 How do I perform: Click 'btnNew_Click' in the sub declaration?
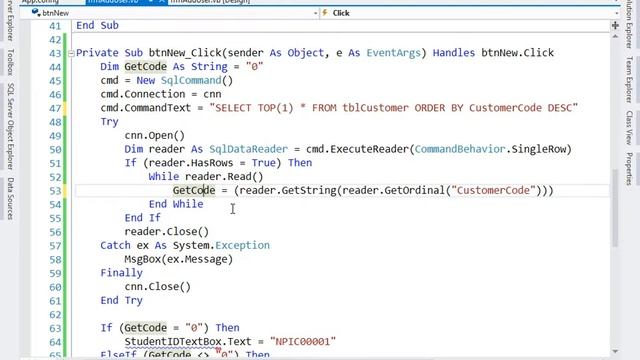click(185, 53)
